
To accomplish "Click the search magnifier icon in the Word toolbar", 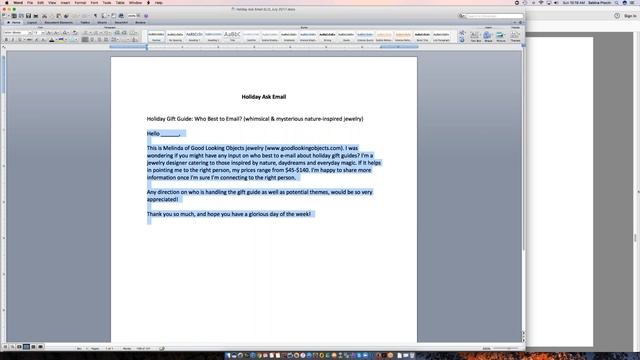I will tap(461, 16).
